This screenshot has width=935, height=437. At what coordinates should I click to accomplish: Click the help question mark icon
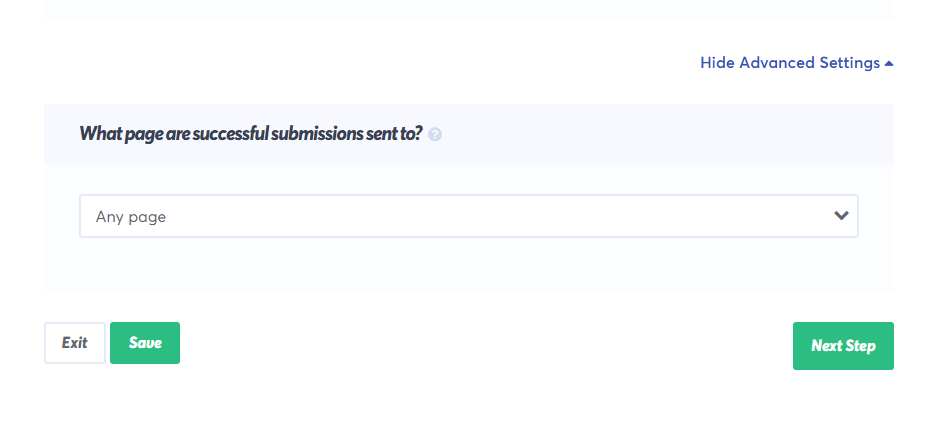pyautogui.click(x=435, y=135)
